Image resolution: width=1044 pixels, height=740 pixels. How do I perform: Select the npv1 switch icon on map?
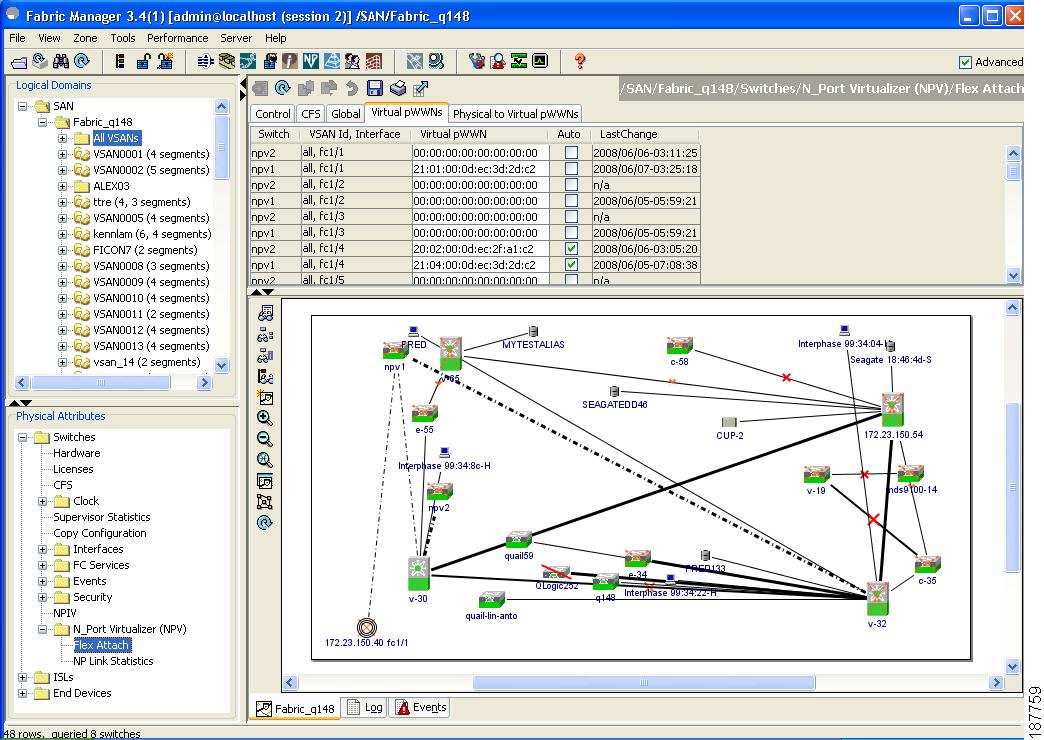click(394, 350)
